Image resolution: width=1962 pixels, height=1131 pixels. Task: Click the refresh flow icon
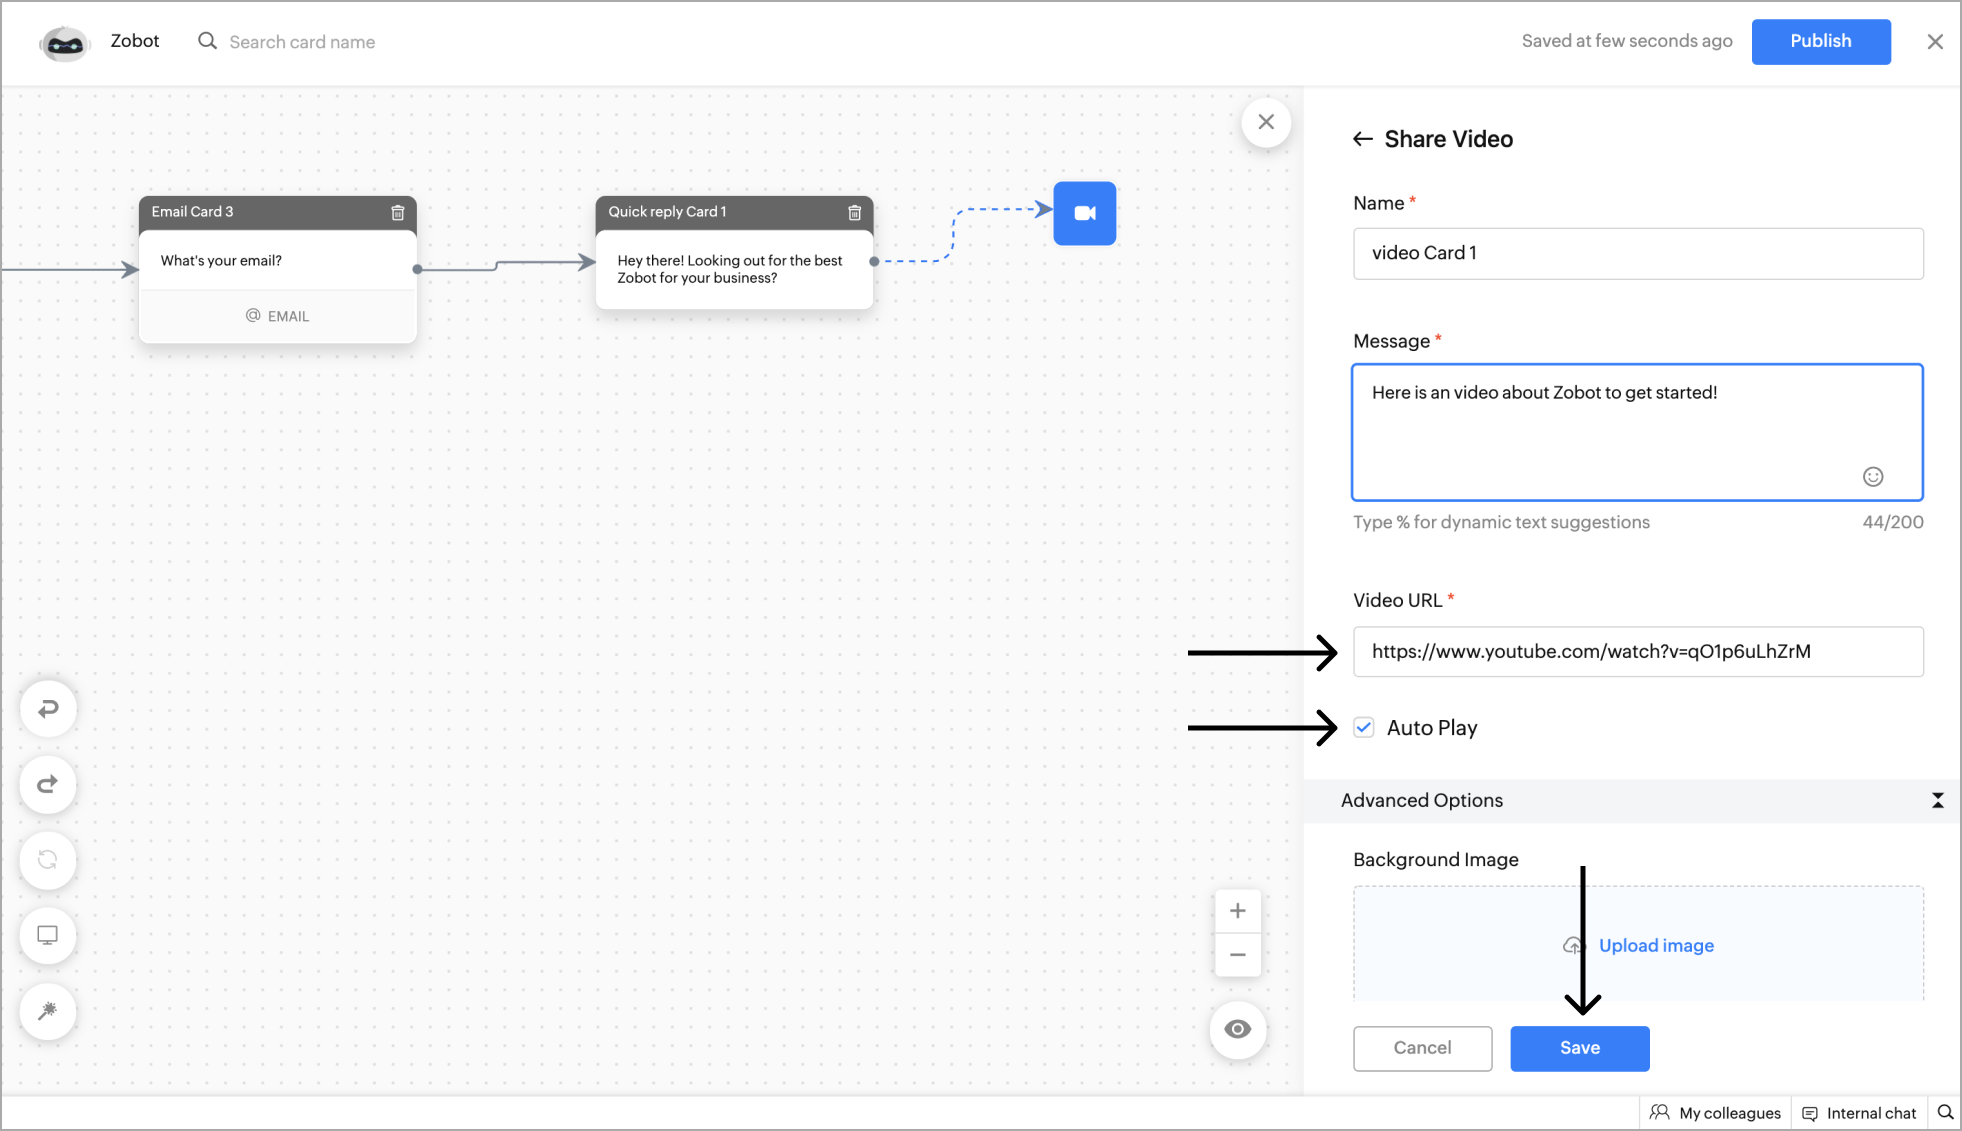pos(47,860)
